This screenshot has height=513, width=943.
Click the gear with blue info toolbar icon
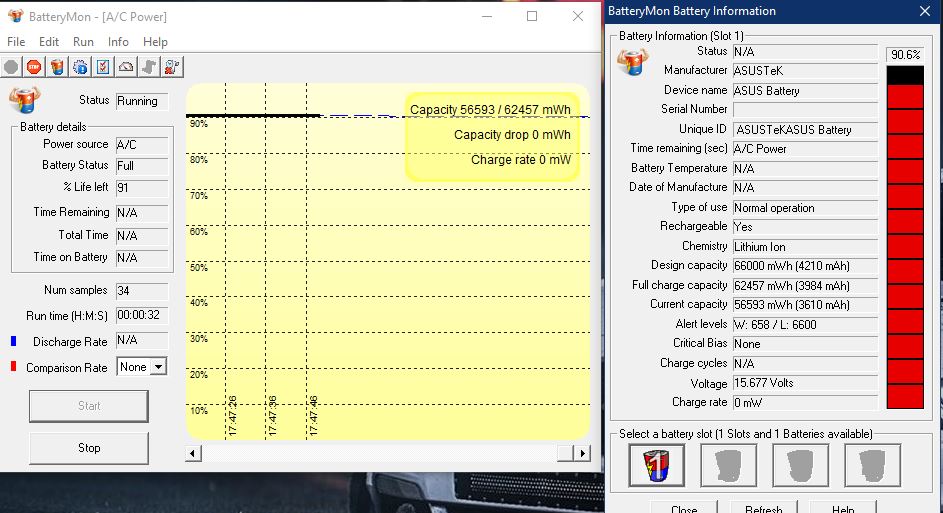click(x=80, y=67)
